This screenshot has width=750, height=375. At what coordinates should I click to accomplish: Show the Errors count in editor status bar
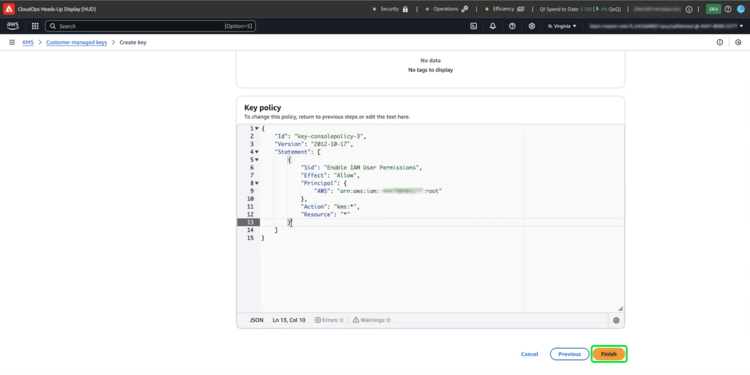pyautogui.click(x=329, y=320)
